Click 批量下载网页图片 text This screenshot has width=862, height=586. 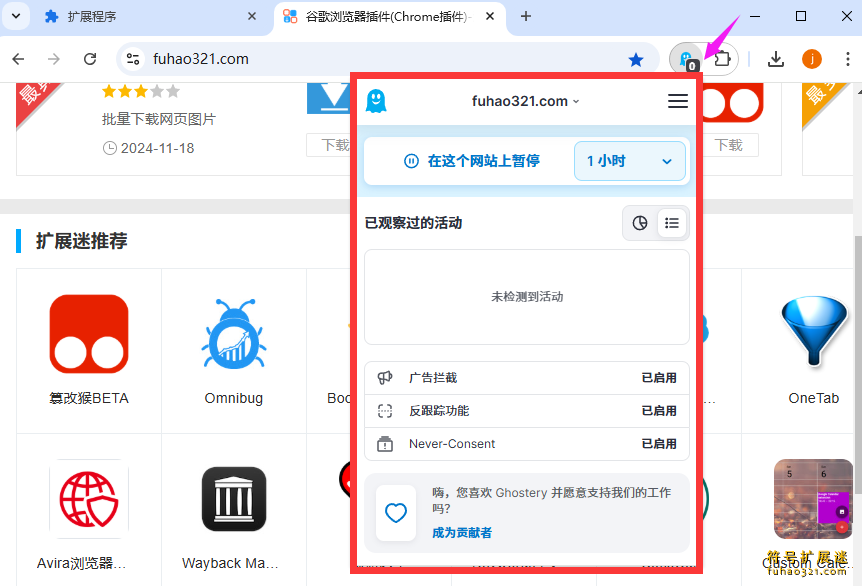pos(159,119)
